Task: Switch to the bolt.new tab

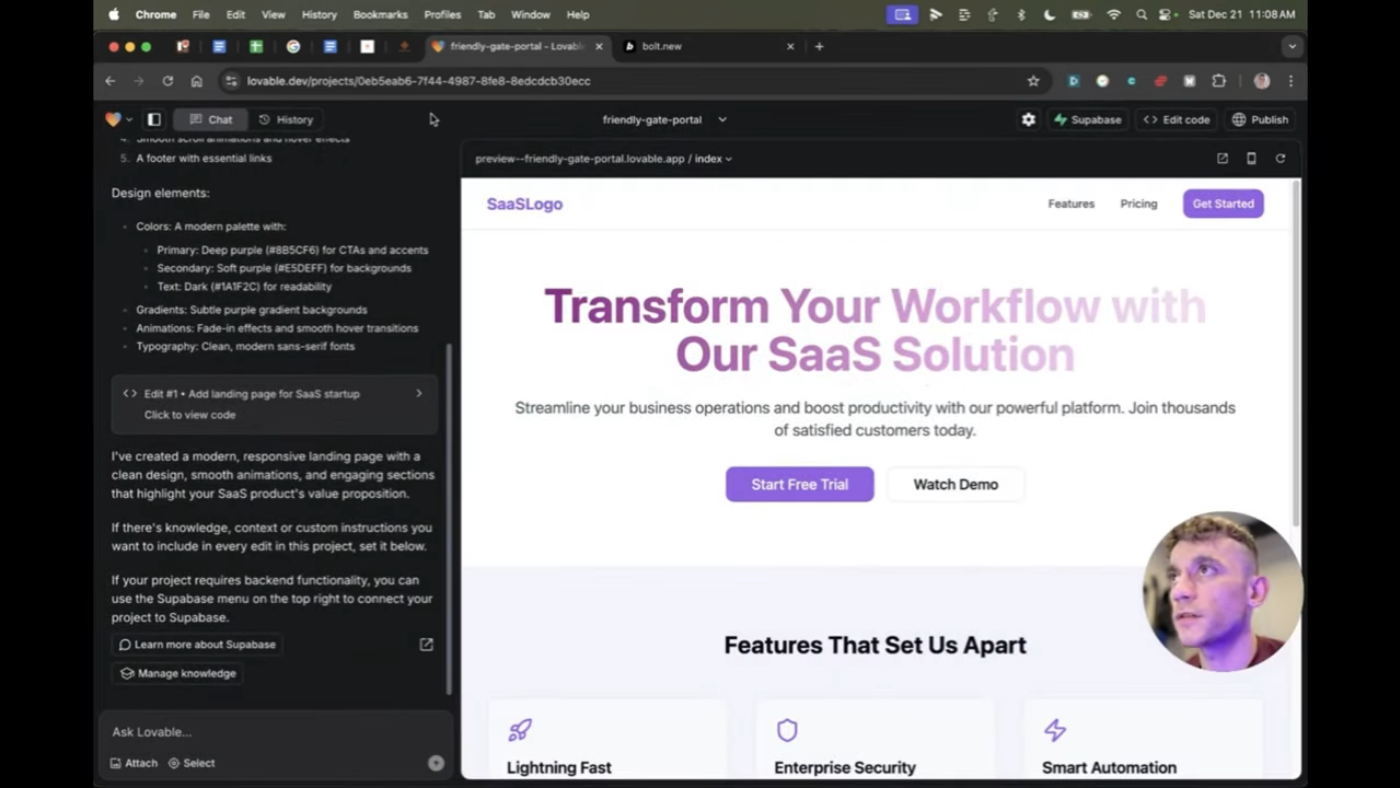Action: pos(705,46)
